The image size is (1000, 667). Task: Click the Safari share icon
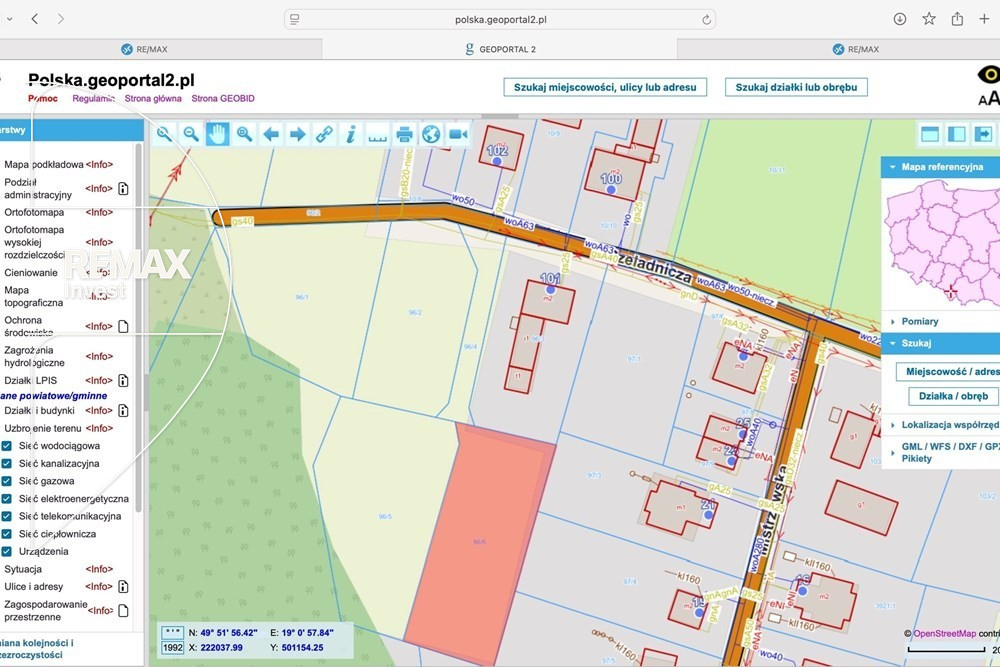[957, 19]
